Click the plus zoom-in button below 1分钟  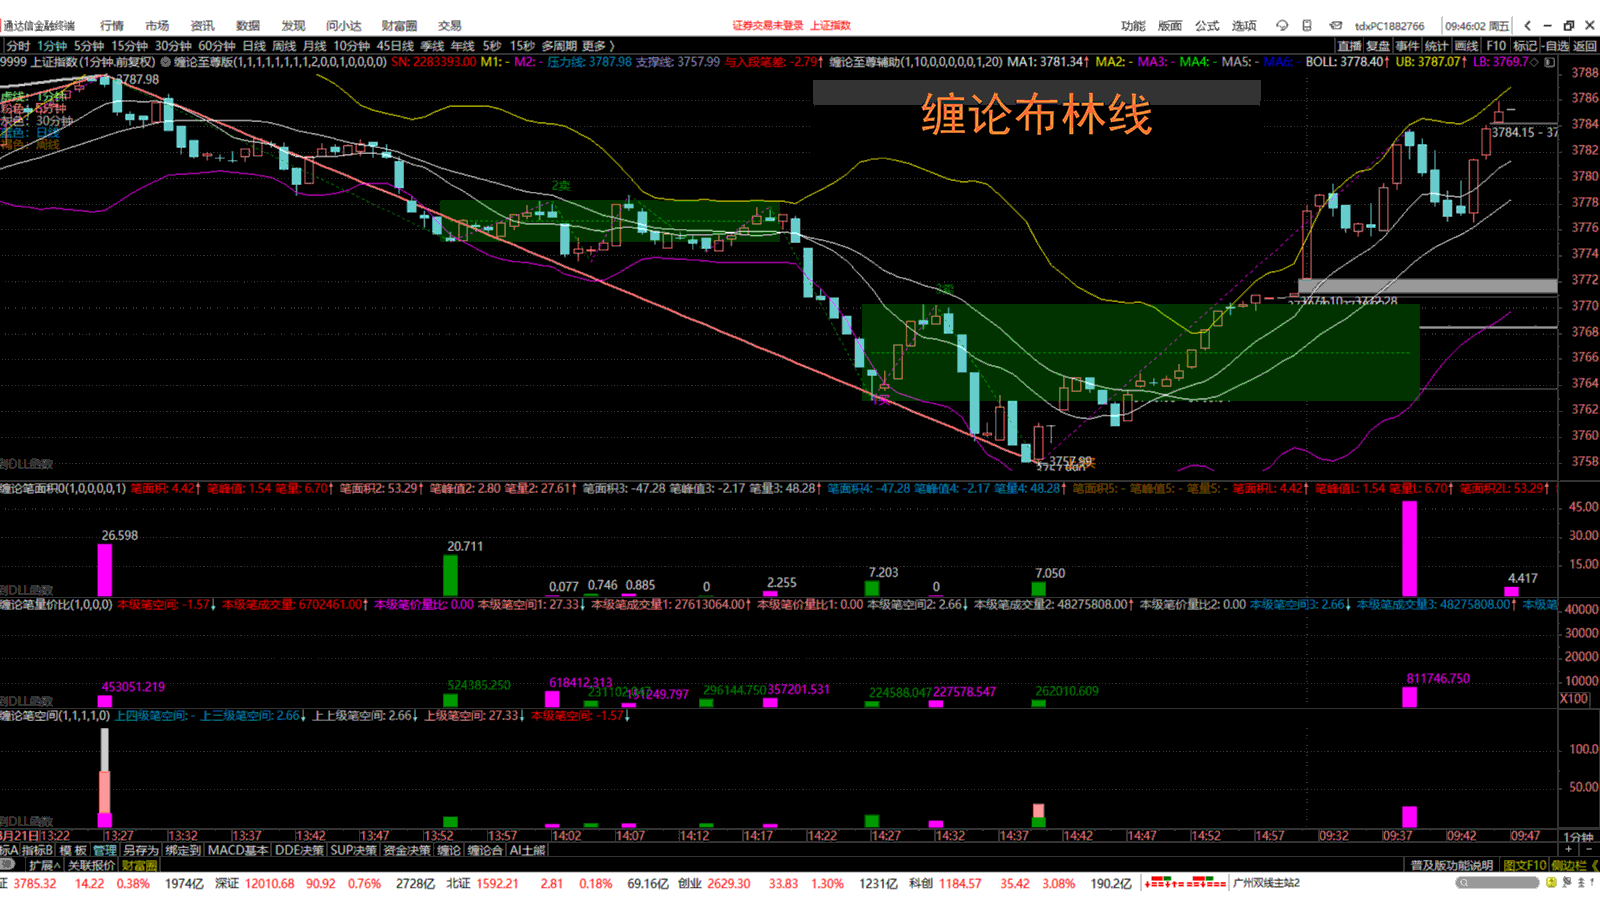1568,850
